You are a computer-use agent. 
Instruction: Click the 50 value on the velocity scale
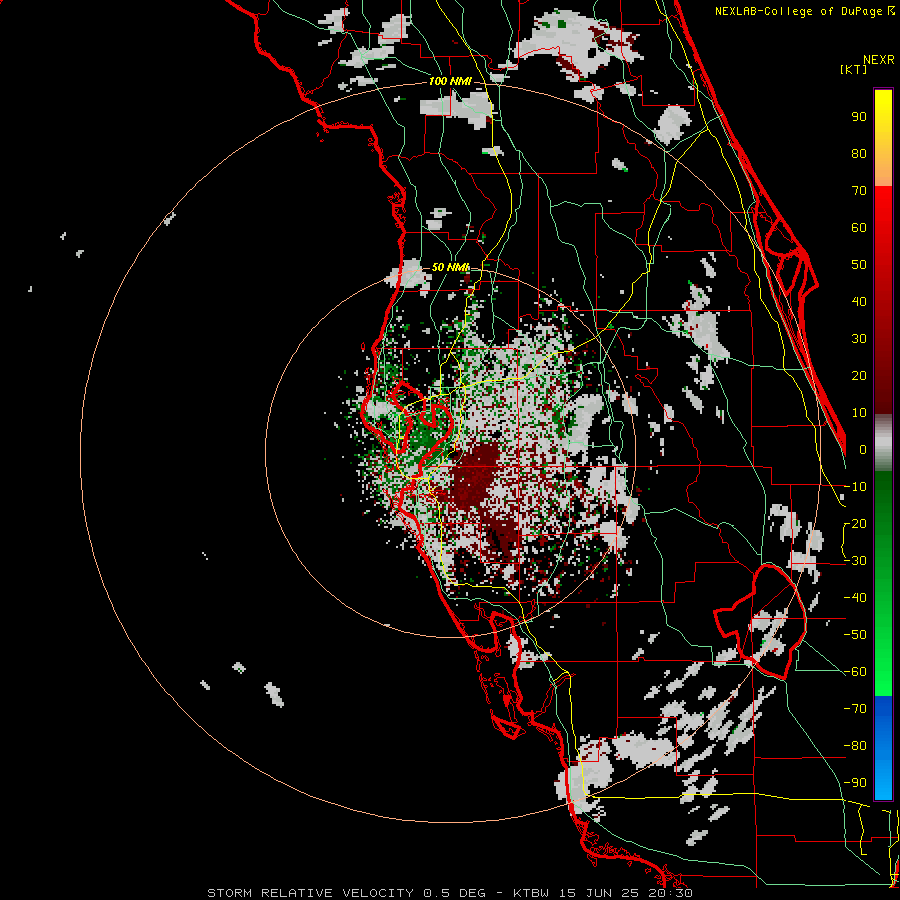click(x=859, y=265)
